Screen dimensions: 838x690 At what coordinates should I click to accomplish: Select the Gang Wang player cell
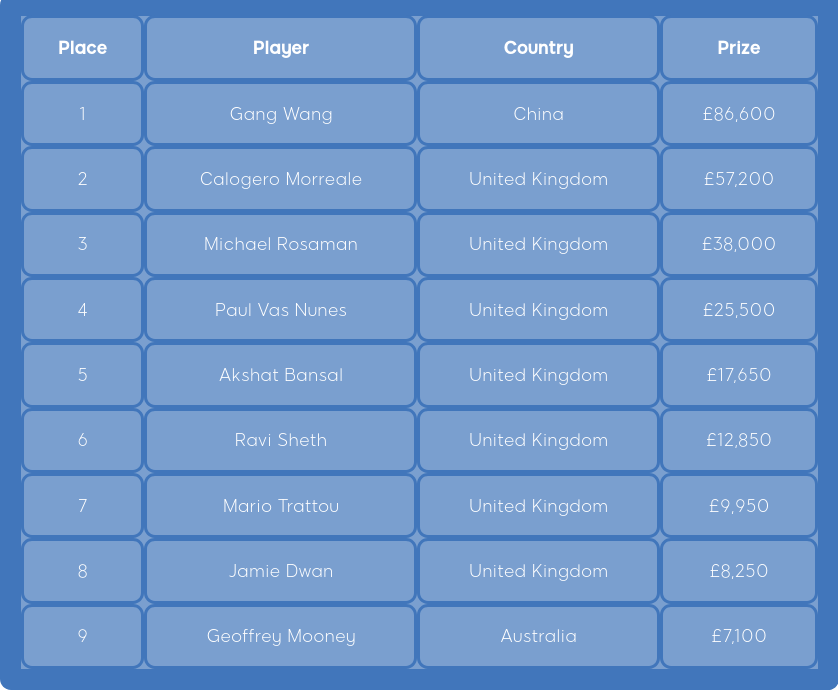coord(280,114)
